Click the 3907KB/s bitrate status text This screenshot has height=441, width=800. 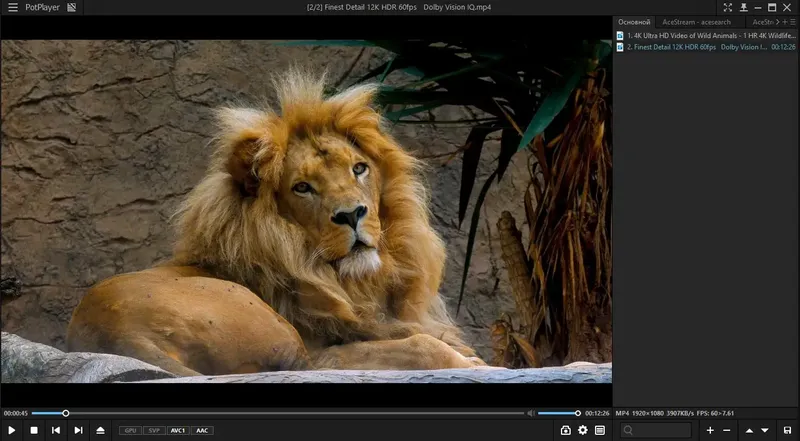680,413
